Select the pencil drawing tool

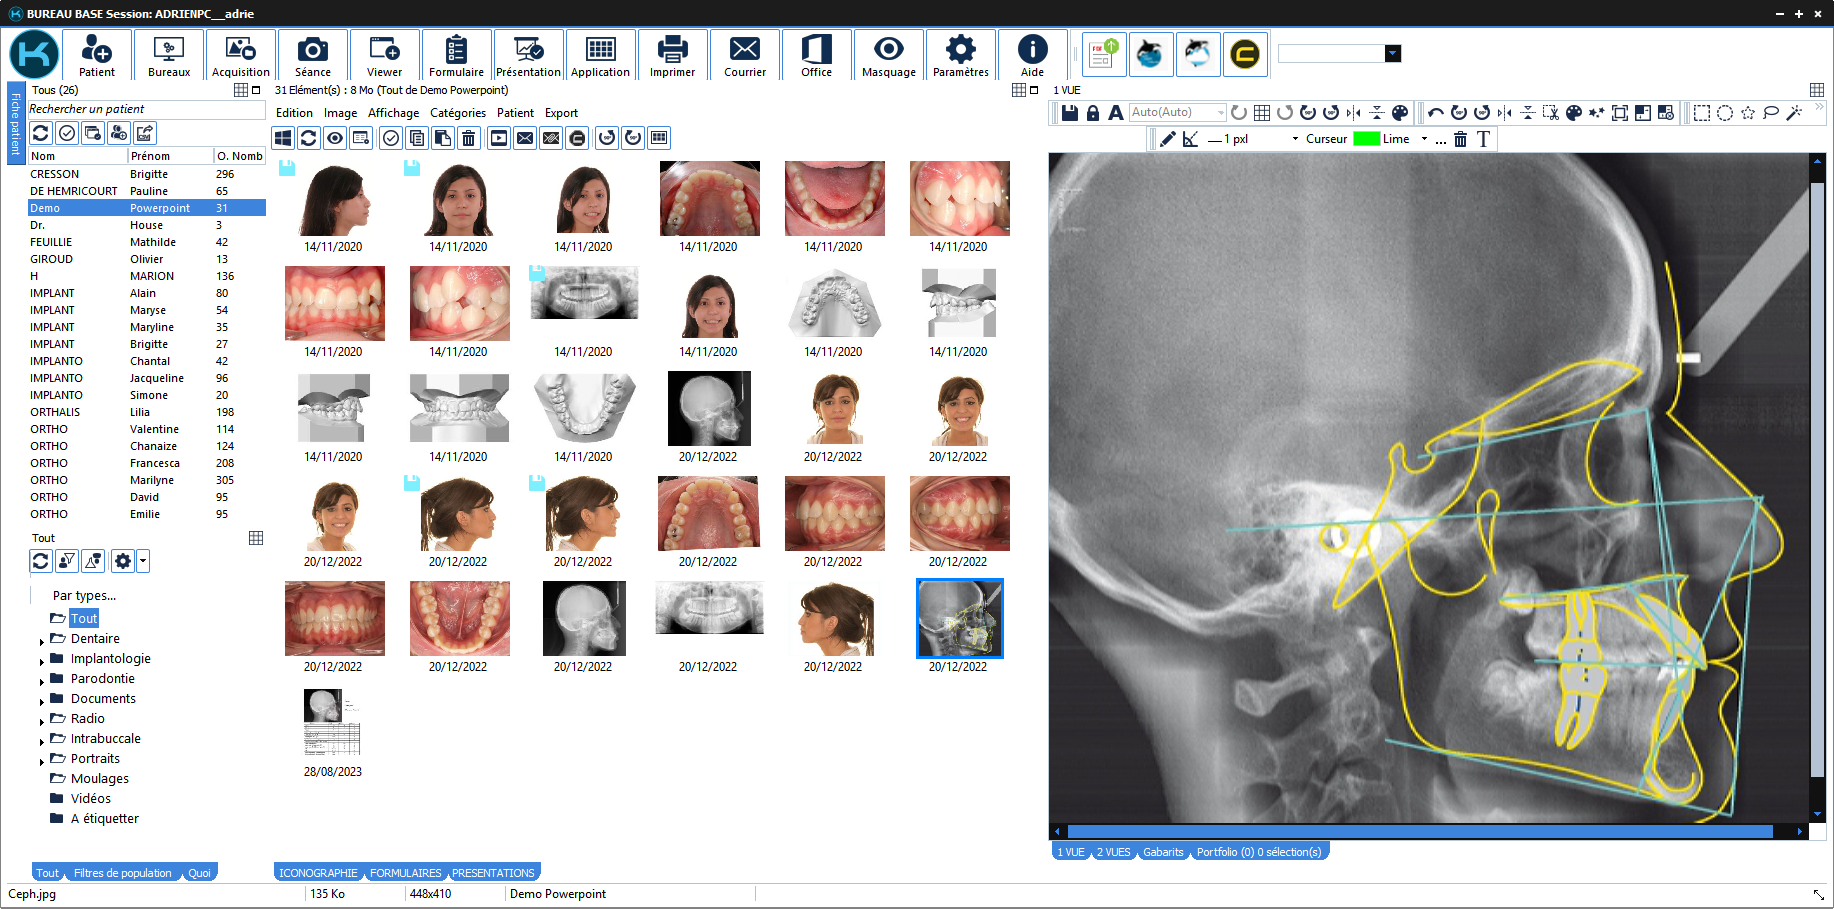(x=1167, y=139)
